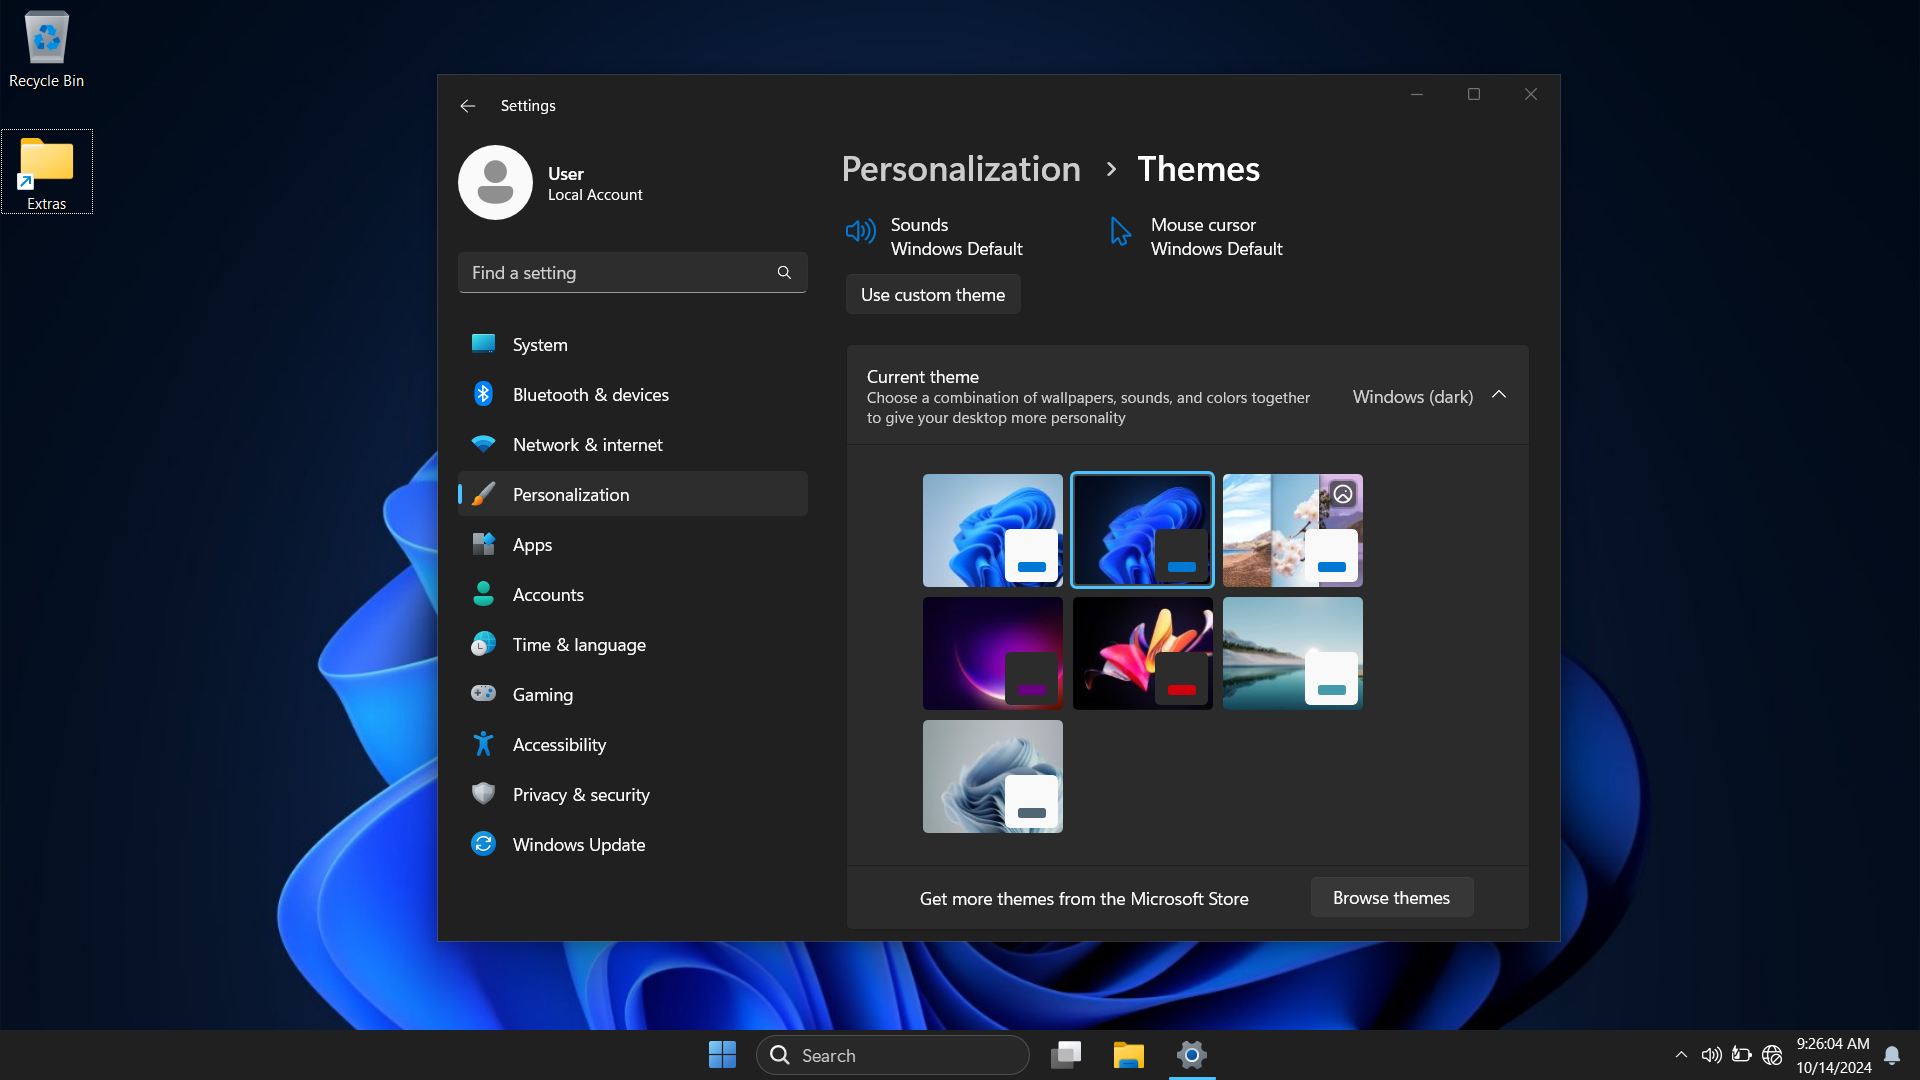This screenshot has height=1080, width=1920.
Task: Click the Network wifi icon
Action: click(x=483, y=444)
